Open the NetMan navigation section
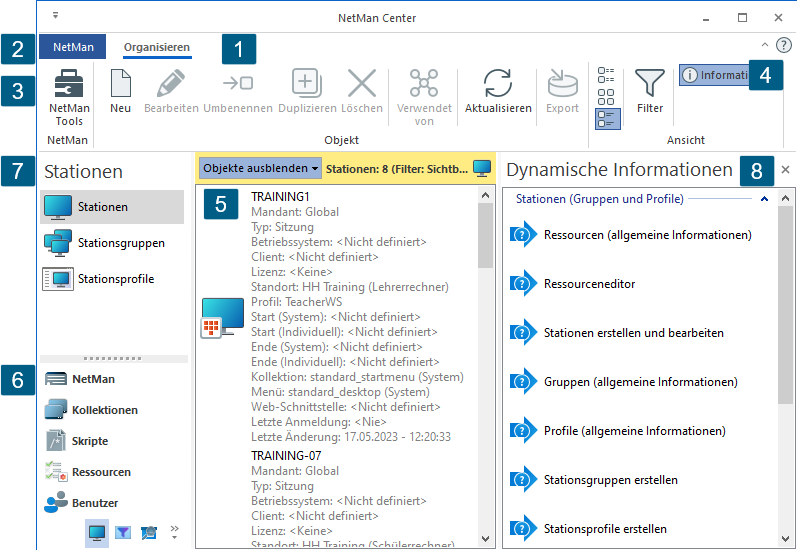This screenshot has height=550, width=797. (x=114, y=379)
